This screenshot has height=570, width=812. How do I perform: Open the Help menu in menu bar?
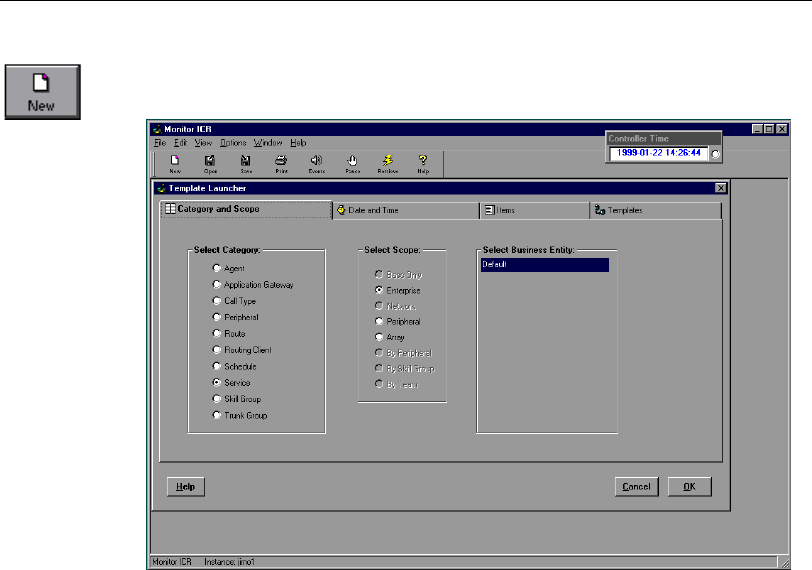tap(298, 143)
